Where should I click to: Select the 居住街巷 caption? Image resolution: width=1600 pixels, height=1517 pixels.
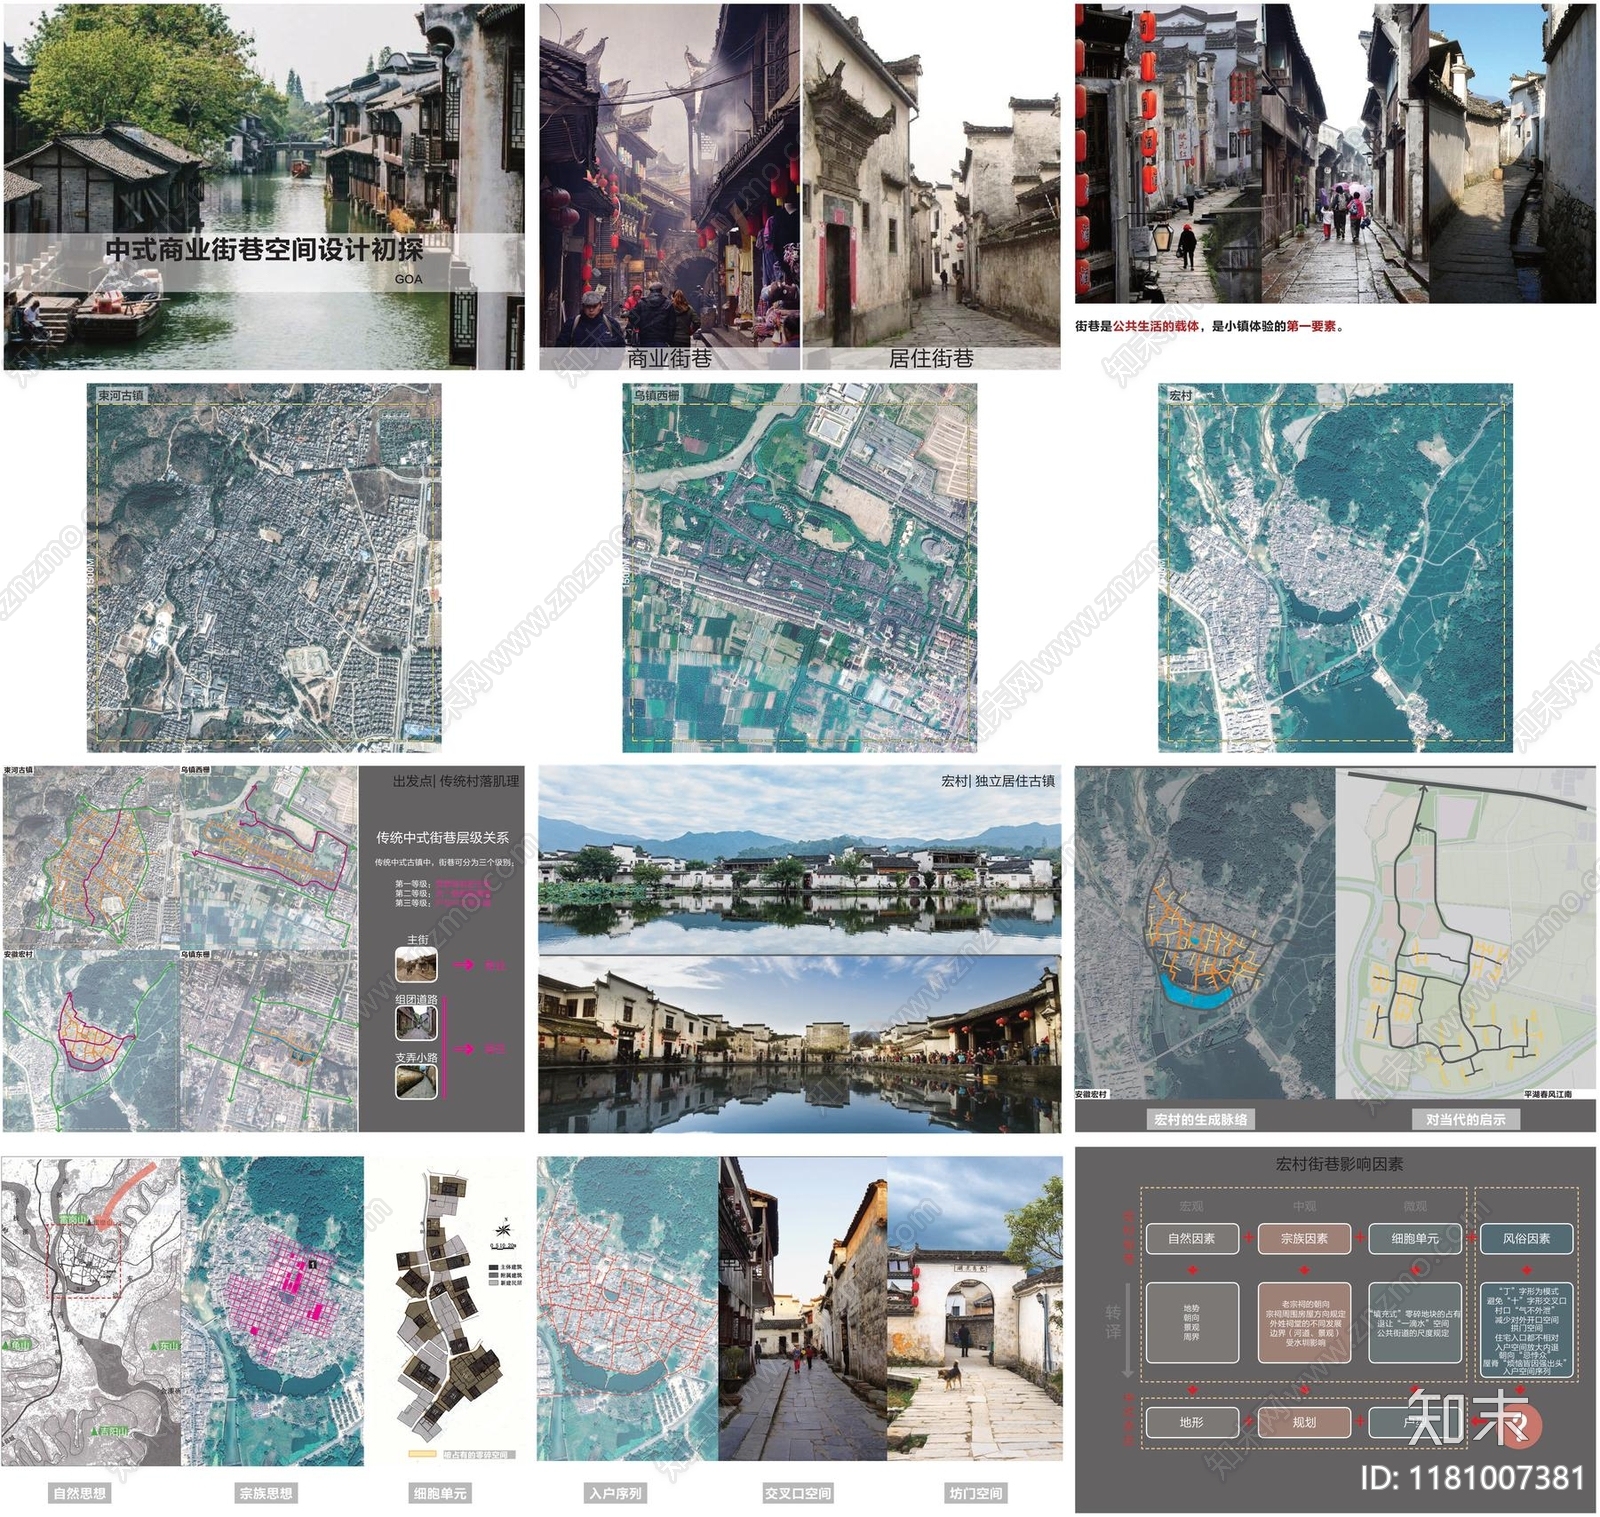(x=931, y=358)
